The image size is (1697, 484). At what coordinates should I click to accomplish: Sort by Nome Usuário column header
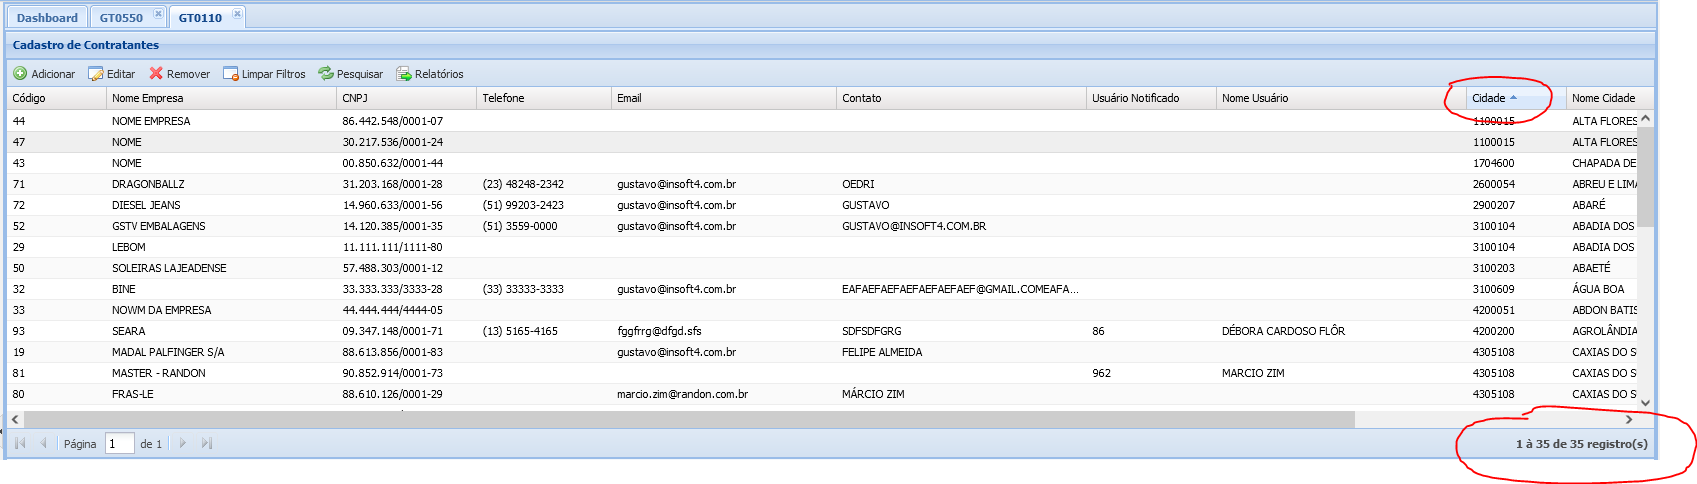click(1341, 98)
